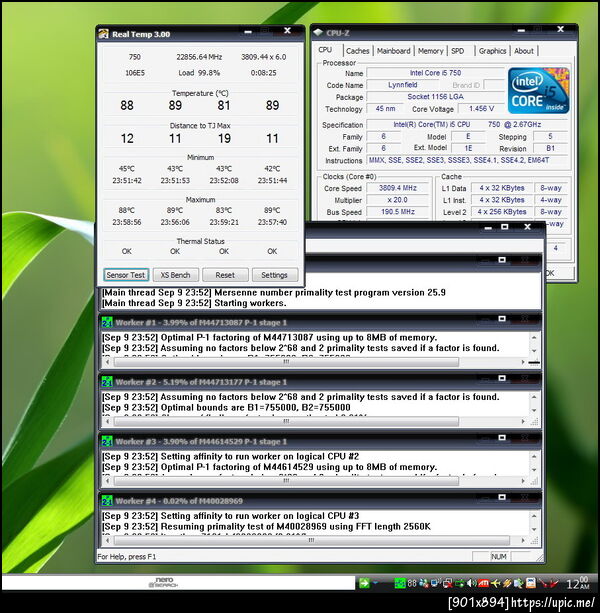Open the Messenger buddies tray icon

point(423,584)
